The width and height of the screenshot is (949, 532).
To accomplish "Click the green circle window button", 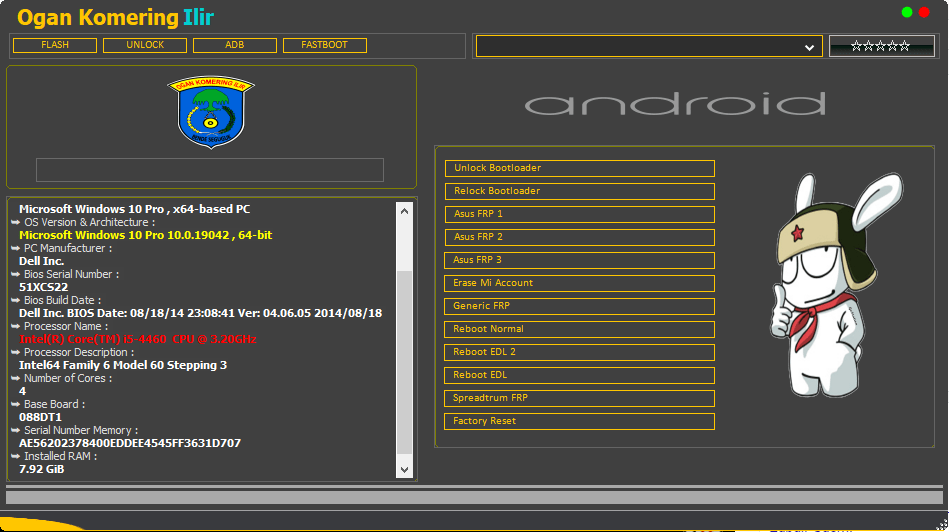I will pos(907,12).
